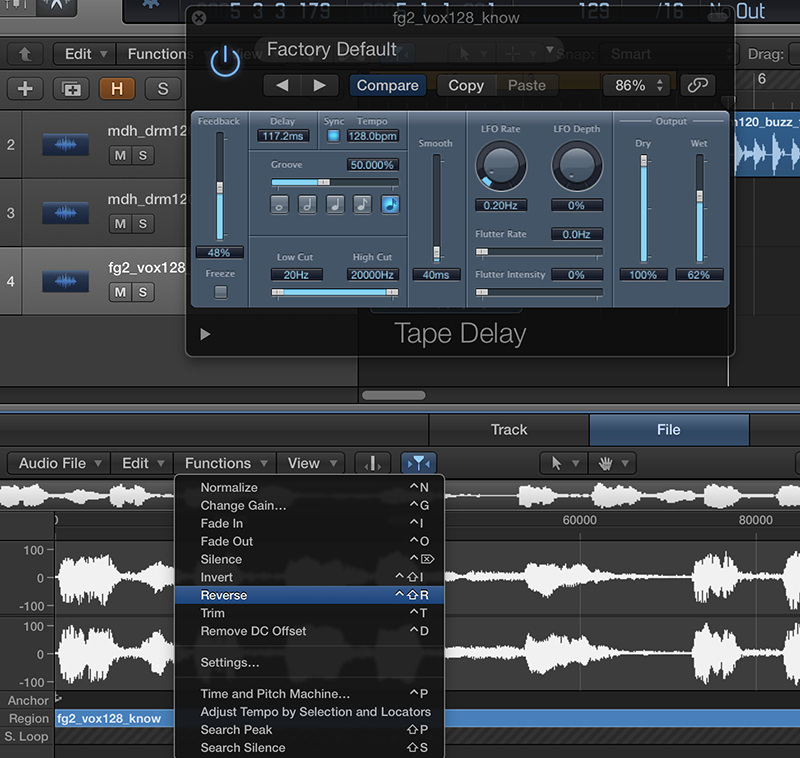The width and height of the screenshot is (800, 758).
Task: Expand Tape Delay extended parameters triangle
Action: coord(205,334)
